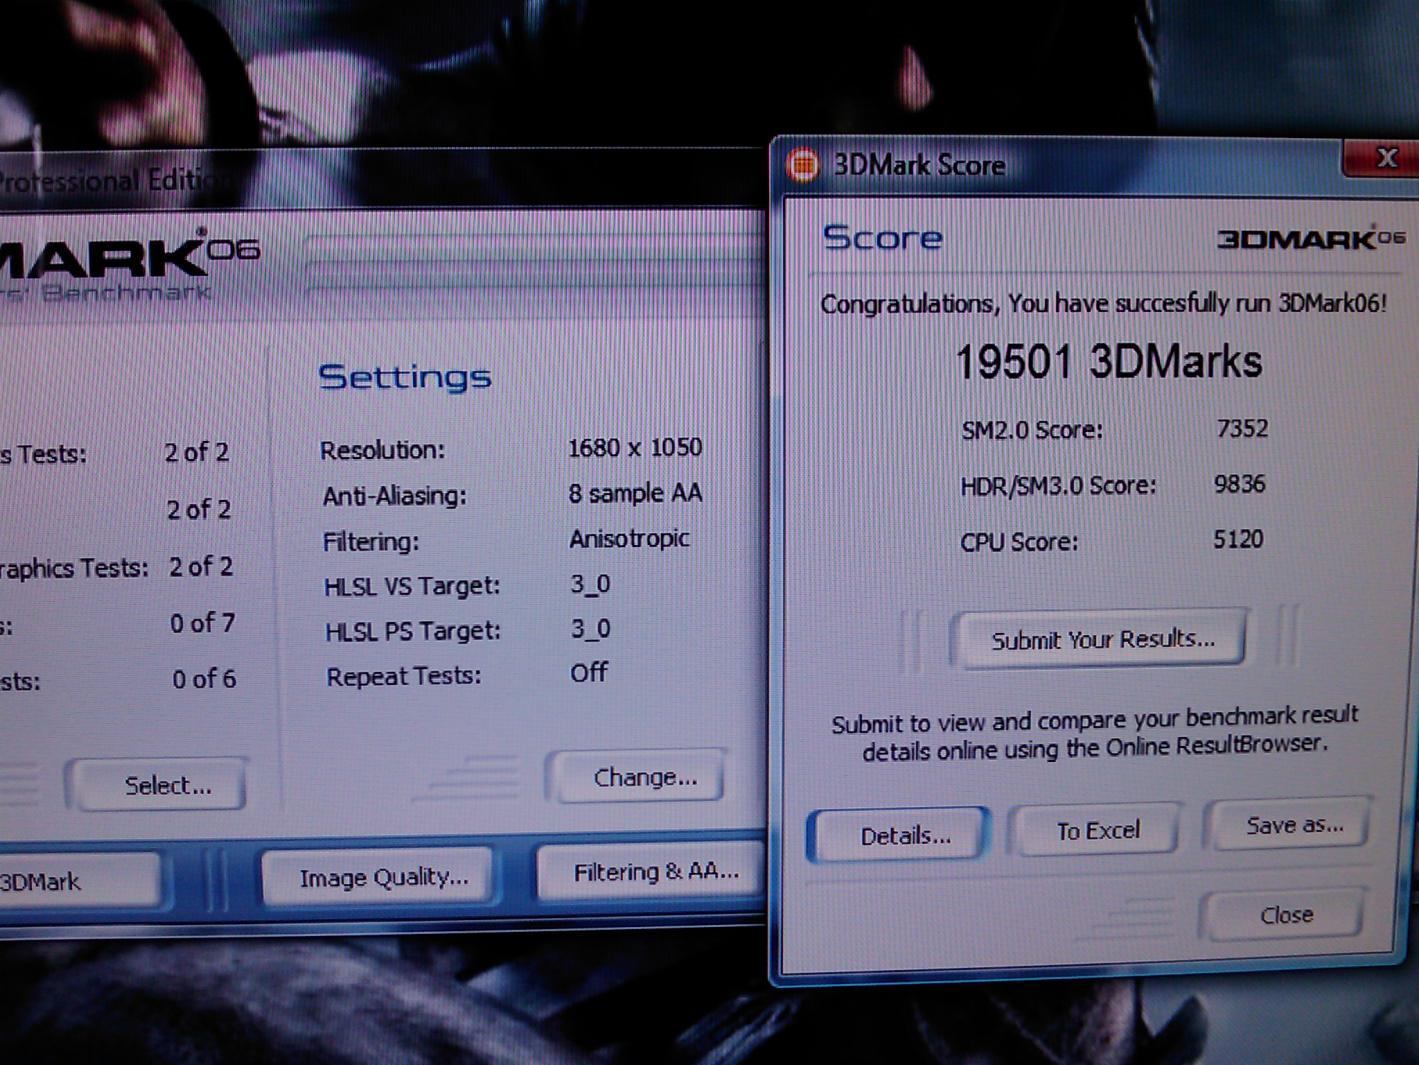
Task: Click the 3DMark Score window icon
Action: (802, 164)
